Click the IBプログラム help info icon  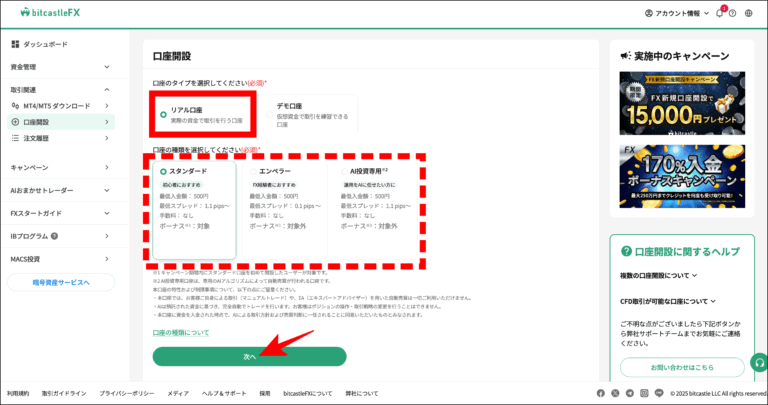(54, 236)
